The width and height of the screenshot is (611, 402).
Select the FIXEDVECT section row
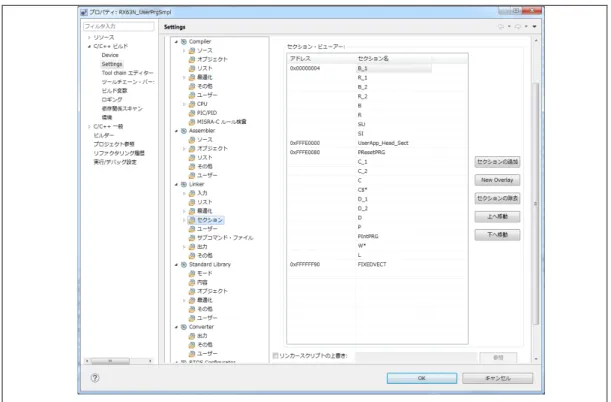[x=372, y=264]
